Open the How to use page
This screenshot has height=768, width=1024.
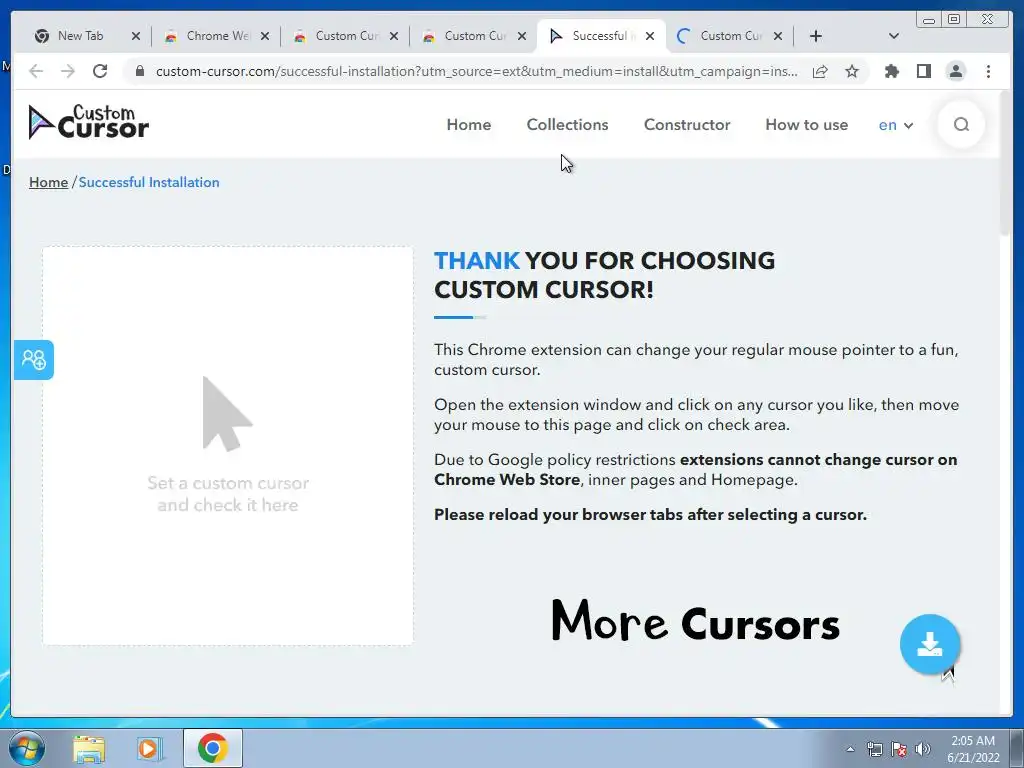tap(807, 125)
